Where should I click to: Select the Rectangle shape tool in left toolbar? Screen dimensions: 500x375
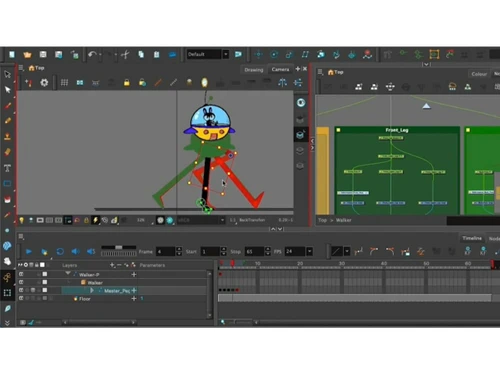(x=7, y=183)
